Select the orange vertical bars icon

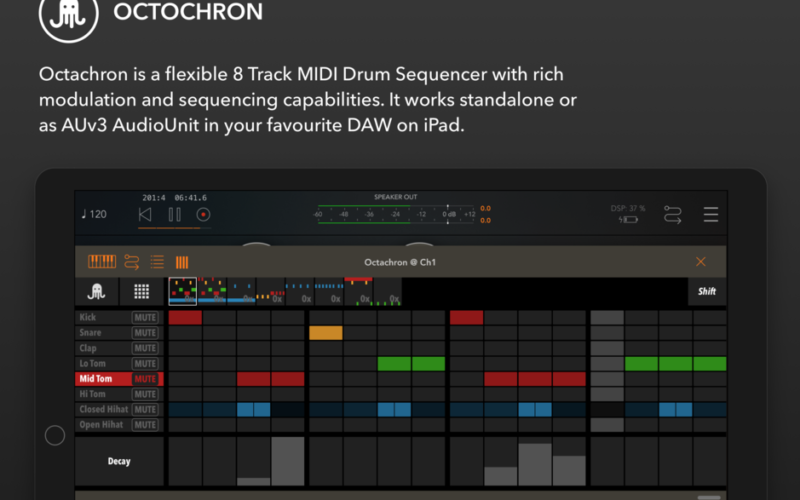(182, 262)
